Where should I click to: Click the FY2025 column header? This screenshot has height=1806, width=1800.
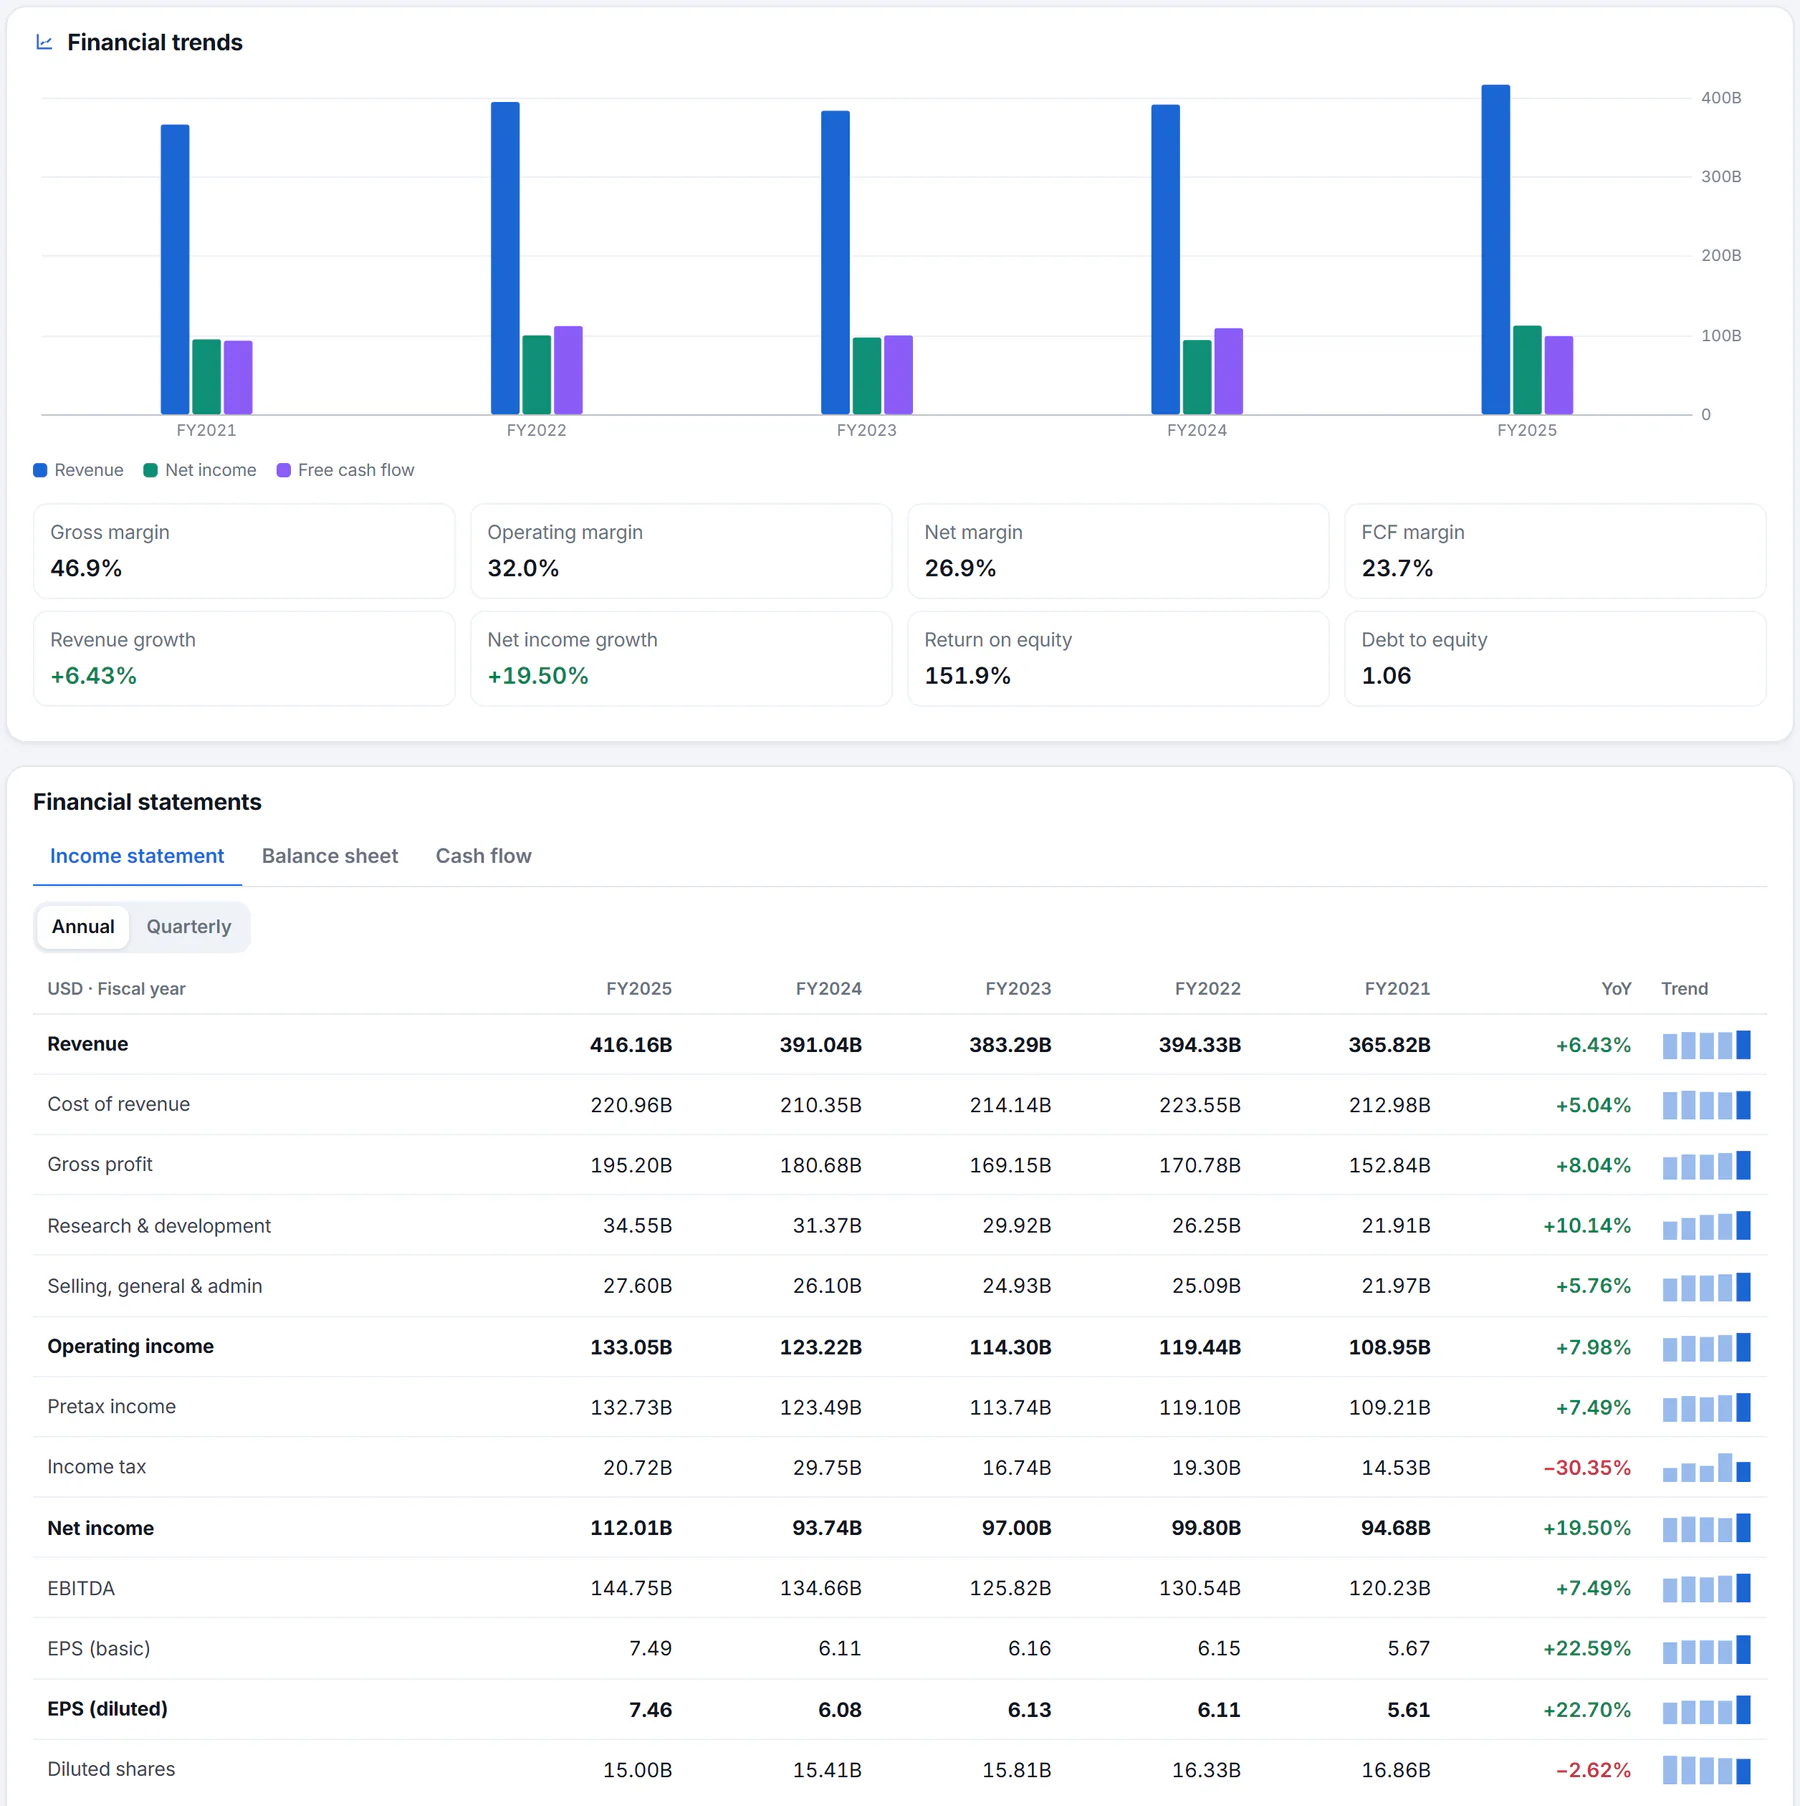(639, 989)
